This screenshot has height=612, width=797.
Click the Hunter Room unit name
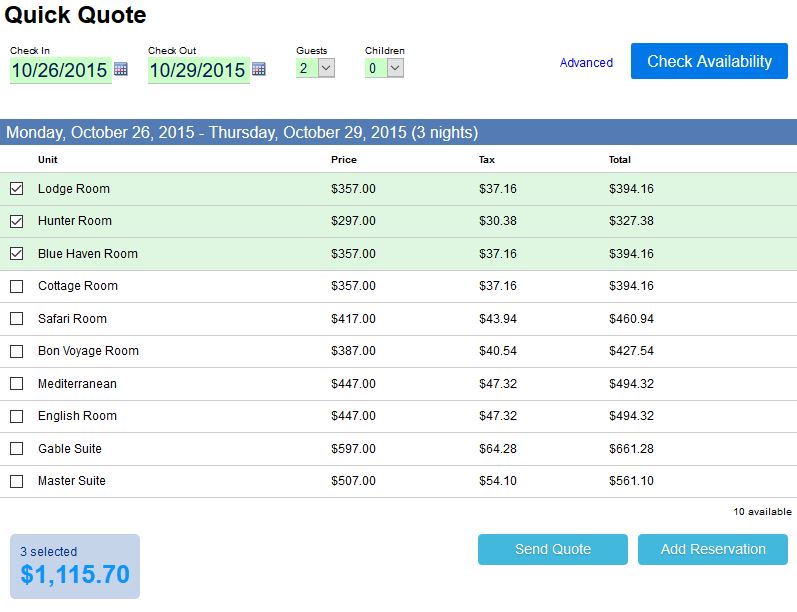[75, 221]
